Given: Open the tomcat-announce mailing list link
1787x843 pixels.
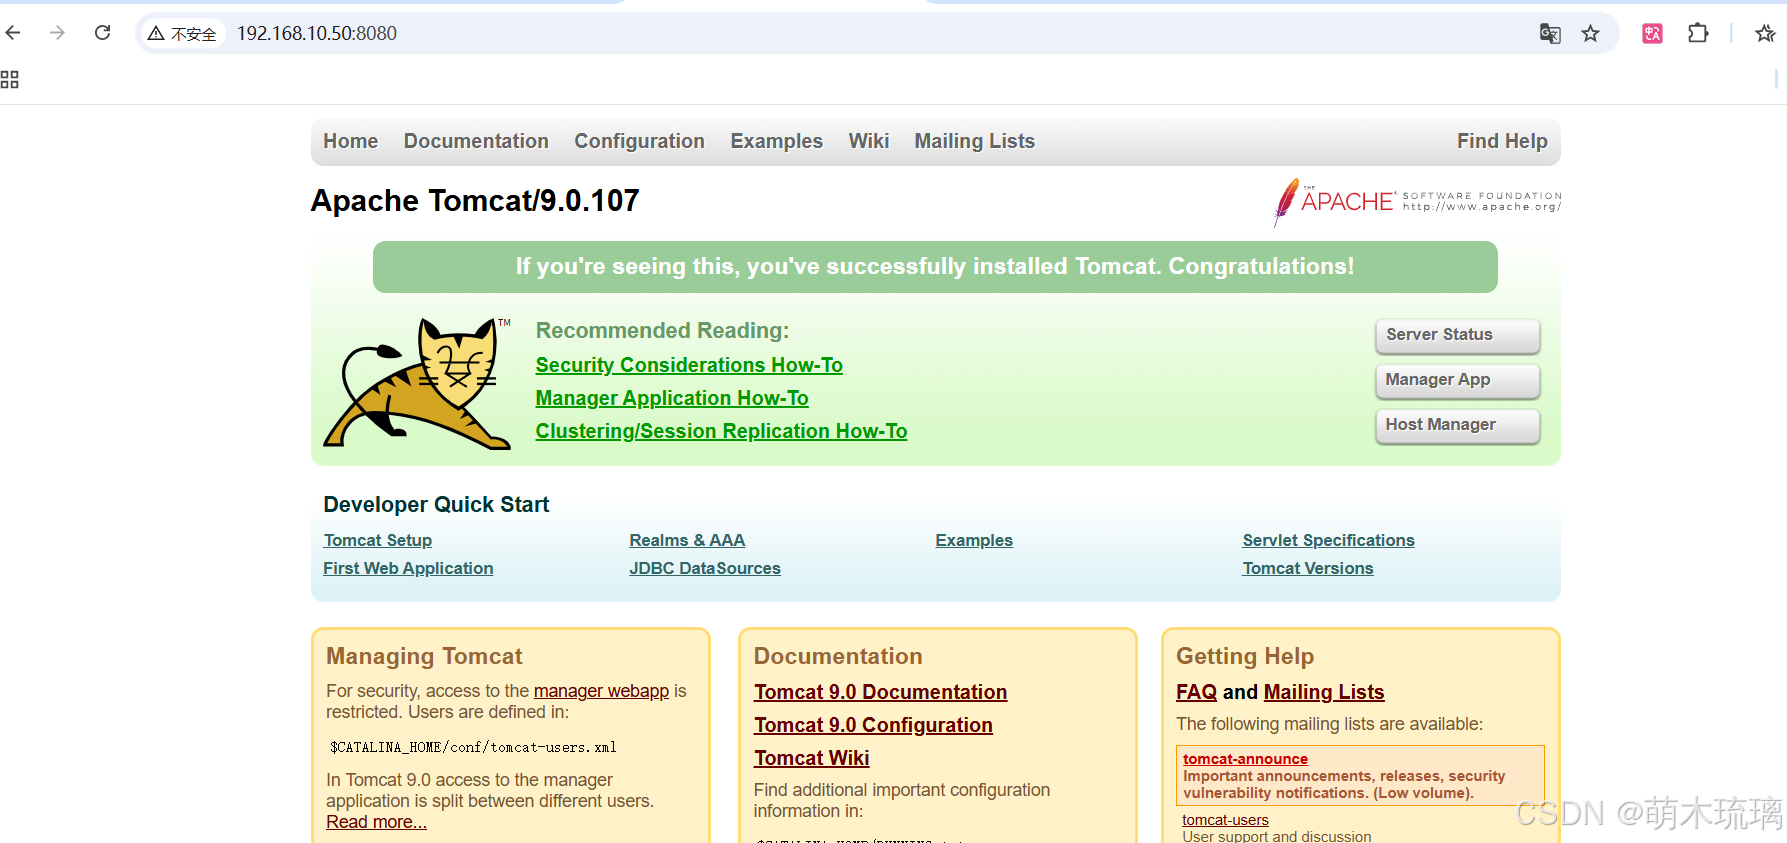Looking at the screenshot, I should 1245,759.
